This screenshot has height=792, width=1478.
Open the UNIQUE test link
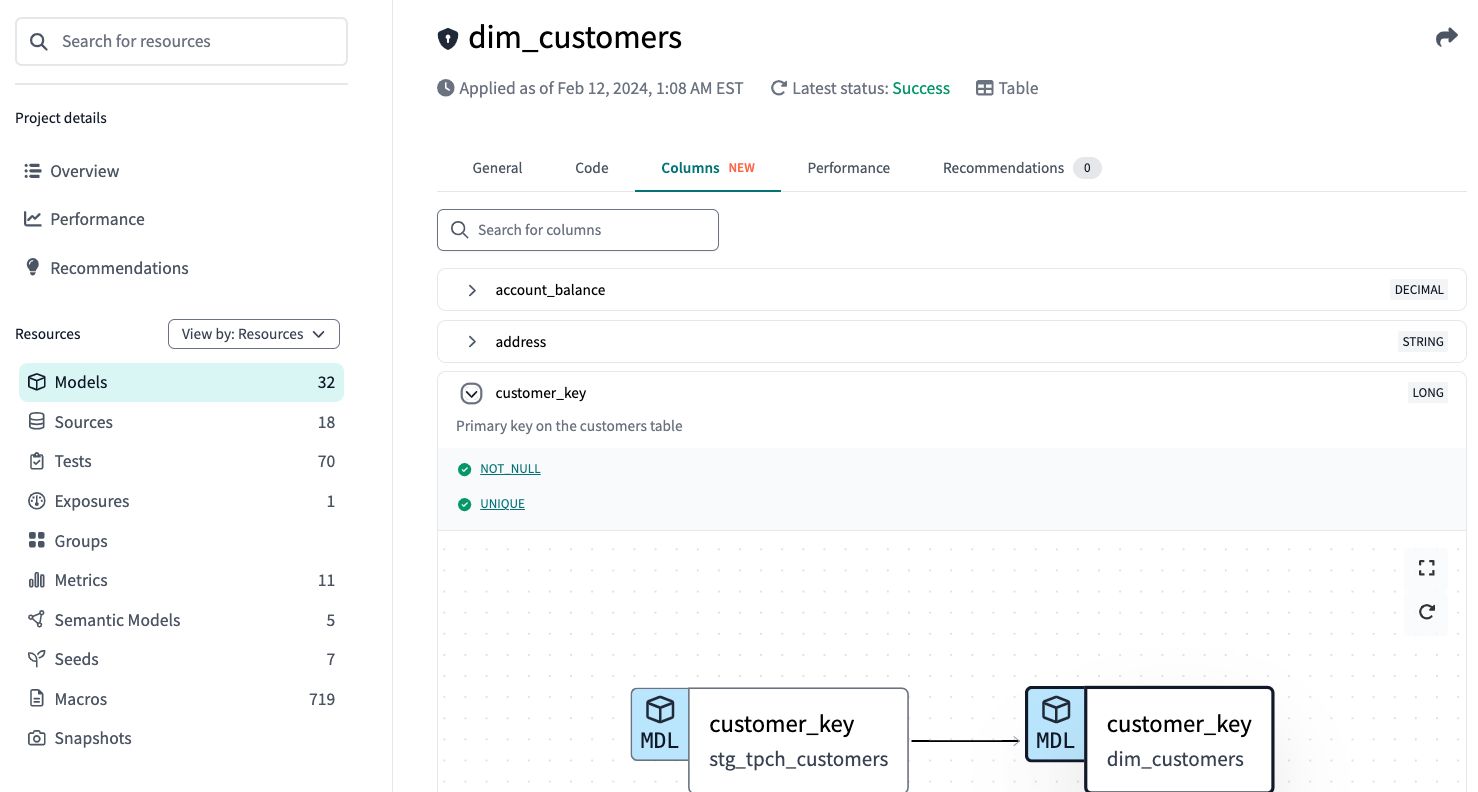[x=502, y=504]
